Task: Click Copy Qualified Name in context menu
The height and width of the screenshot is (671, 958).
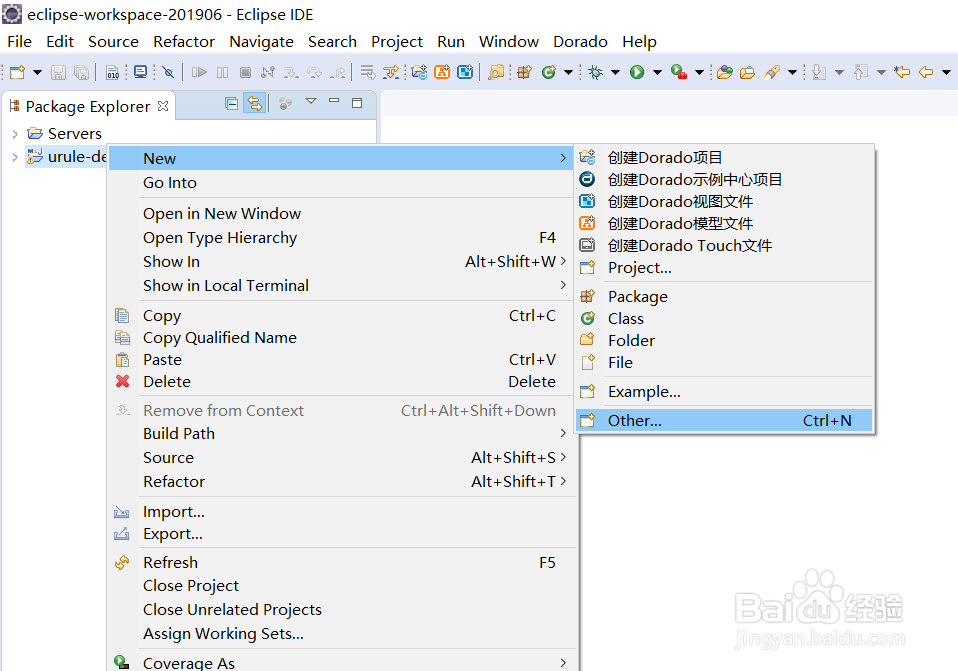Action: pyautogui.click(x=342, y=337)
